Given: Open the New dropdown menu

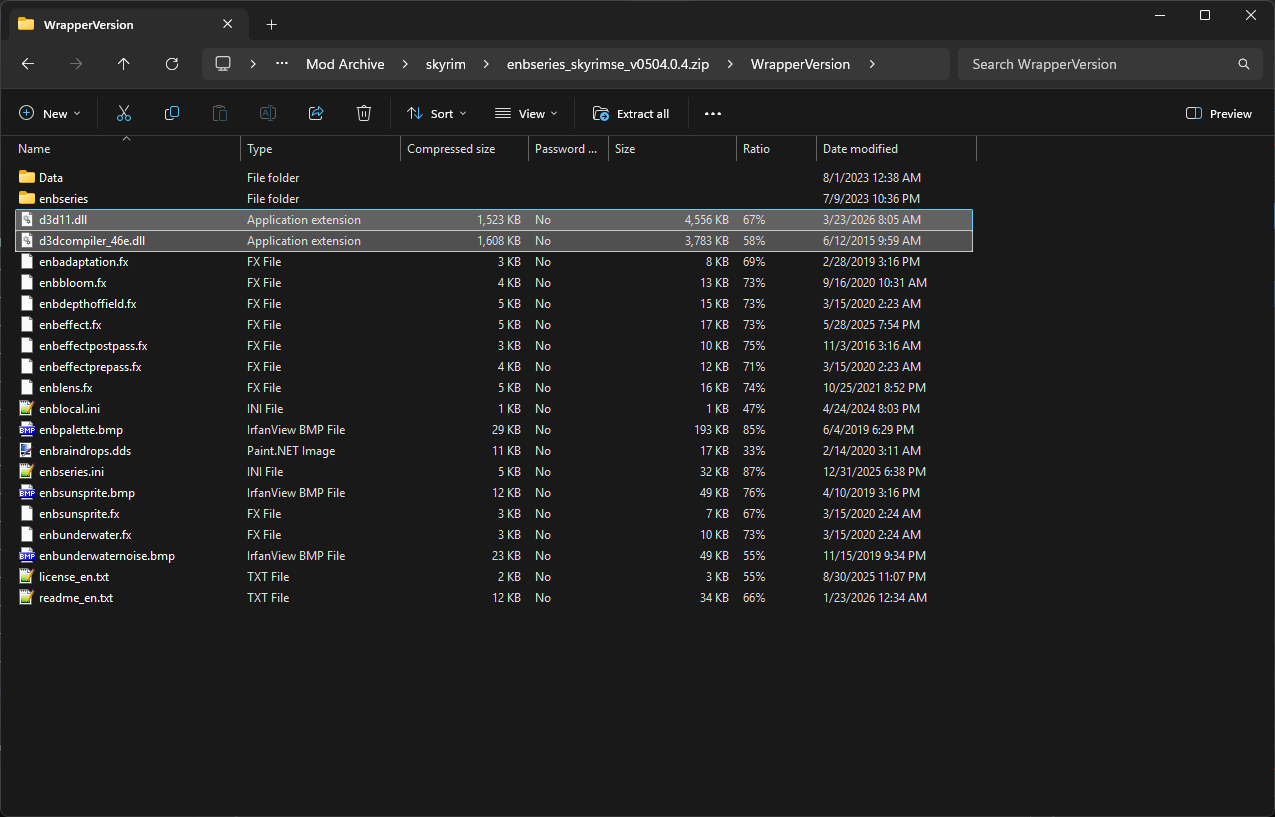Looking at the screenshot, I should [50, 114].
